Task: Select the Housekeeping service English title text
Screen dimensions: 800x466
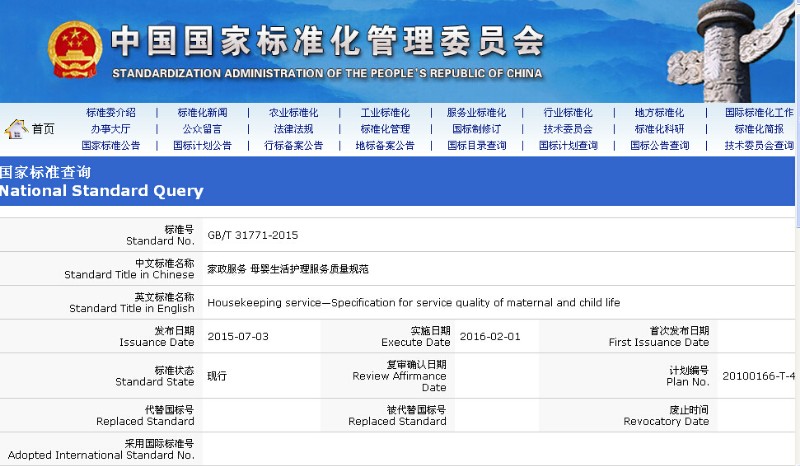Action: (414, 303)
